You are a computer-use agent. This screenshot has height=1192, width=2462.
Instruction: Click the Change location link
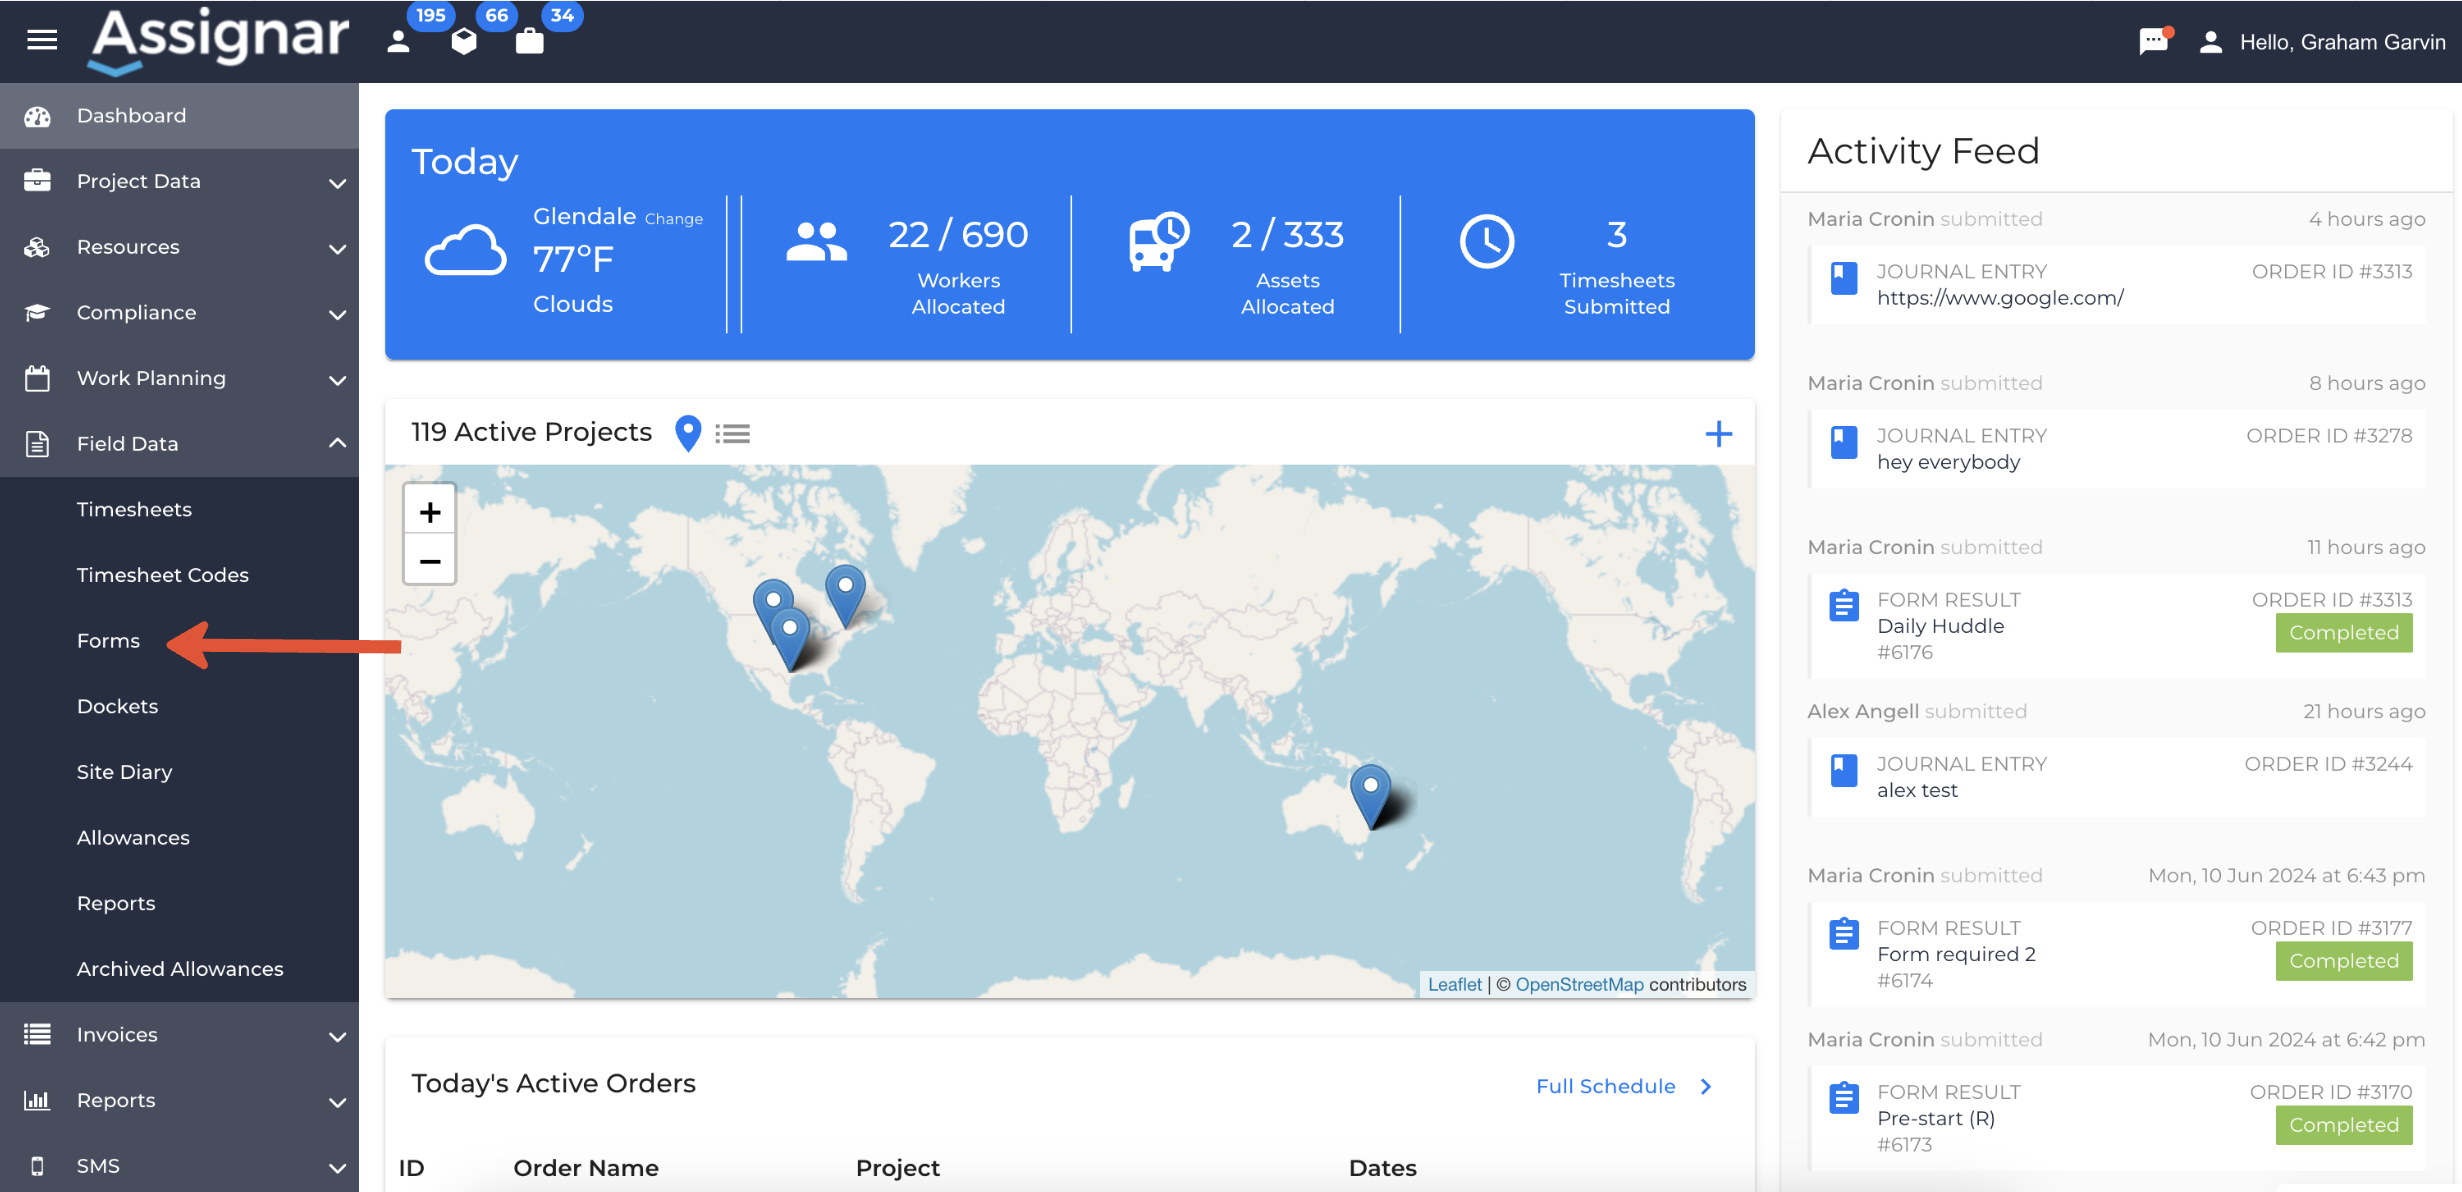(673, 219)
